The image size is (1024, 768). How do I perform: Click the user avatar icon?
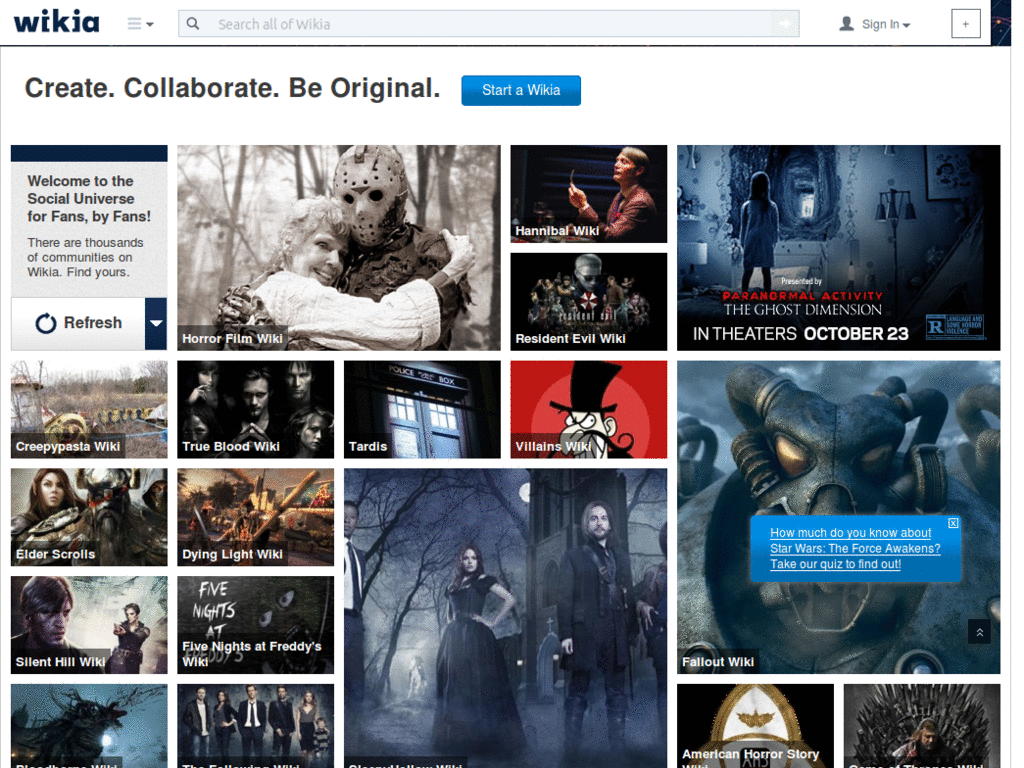(846, 24)
